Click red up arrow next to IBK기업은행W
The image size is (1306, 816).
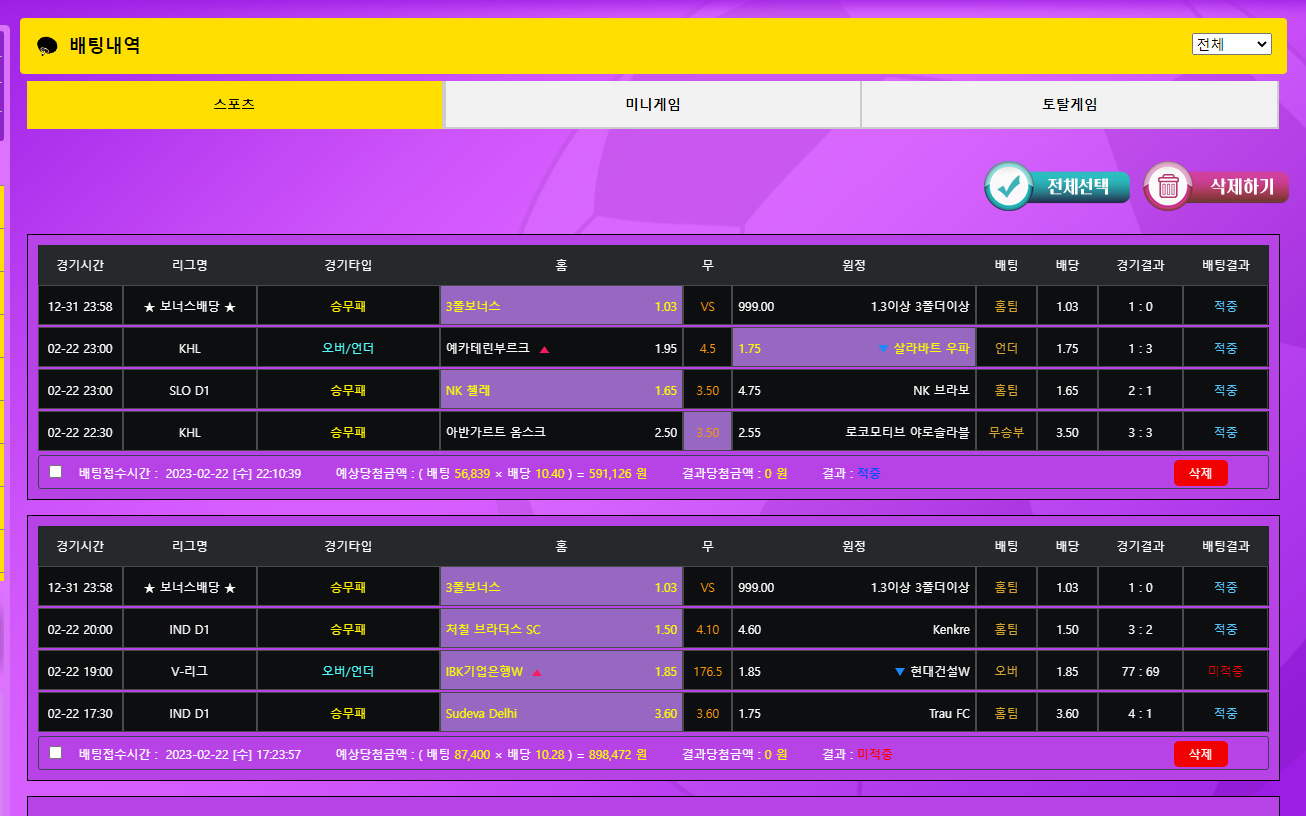[x=537, y=672]
